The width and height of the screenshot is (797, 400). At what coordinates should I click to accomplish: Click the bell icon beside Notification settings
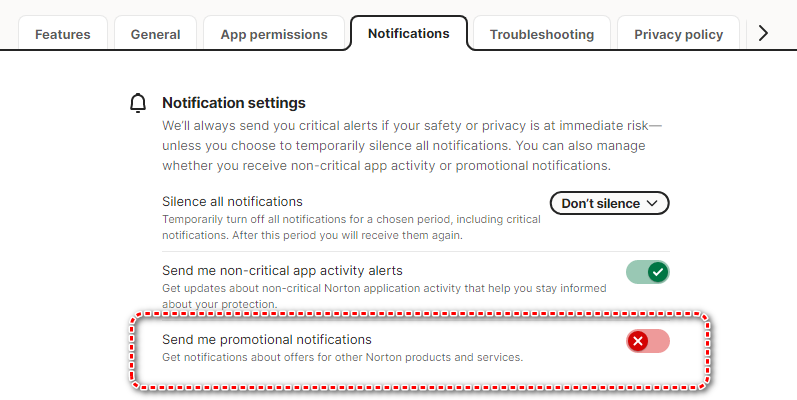(139, 103)
